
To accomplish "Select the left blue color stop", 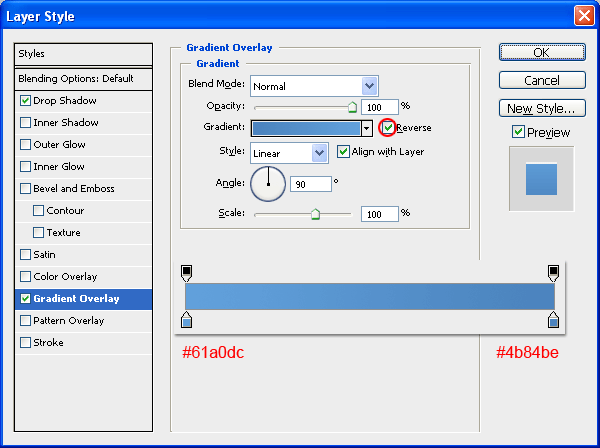I will point(186,320).
